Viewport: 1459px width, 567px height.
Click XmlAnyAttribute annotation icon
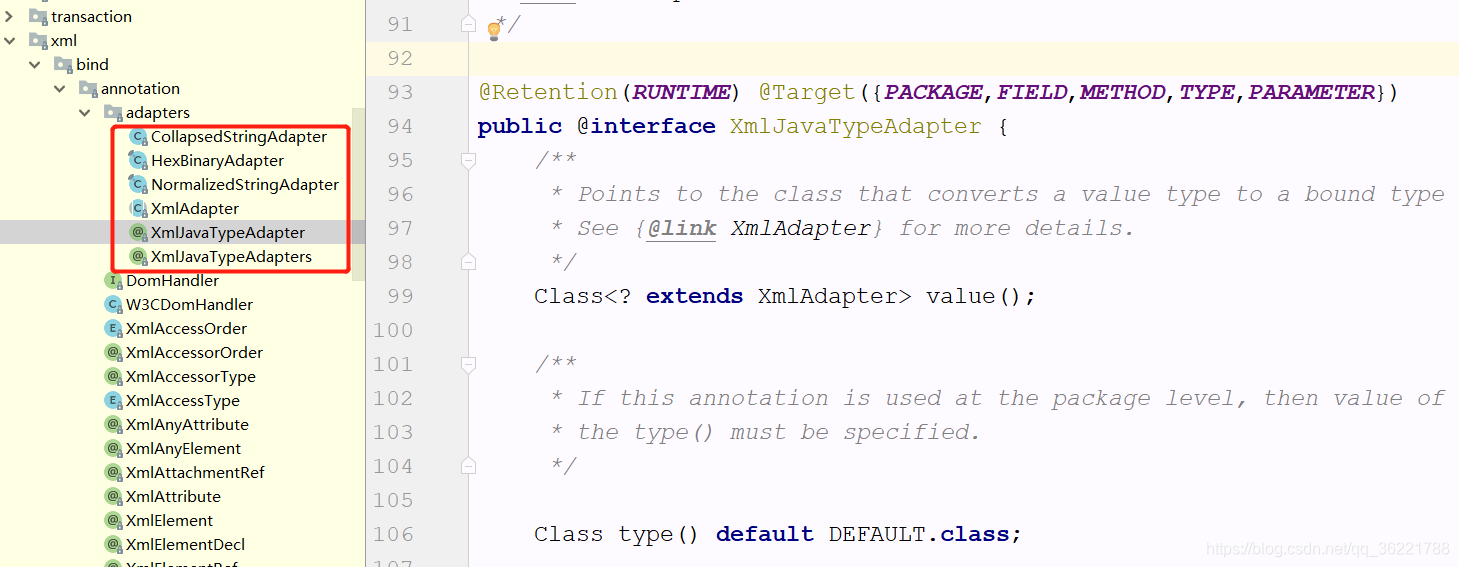113,424
